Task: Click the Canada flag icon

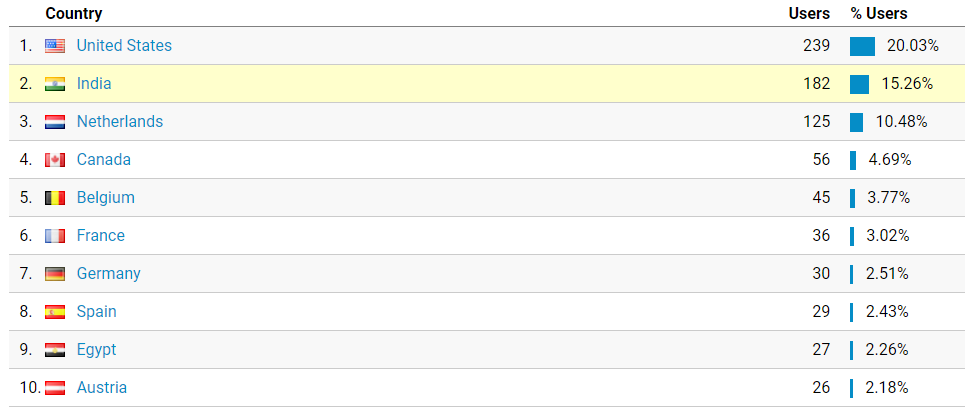Action: [55, 160]
